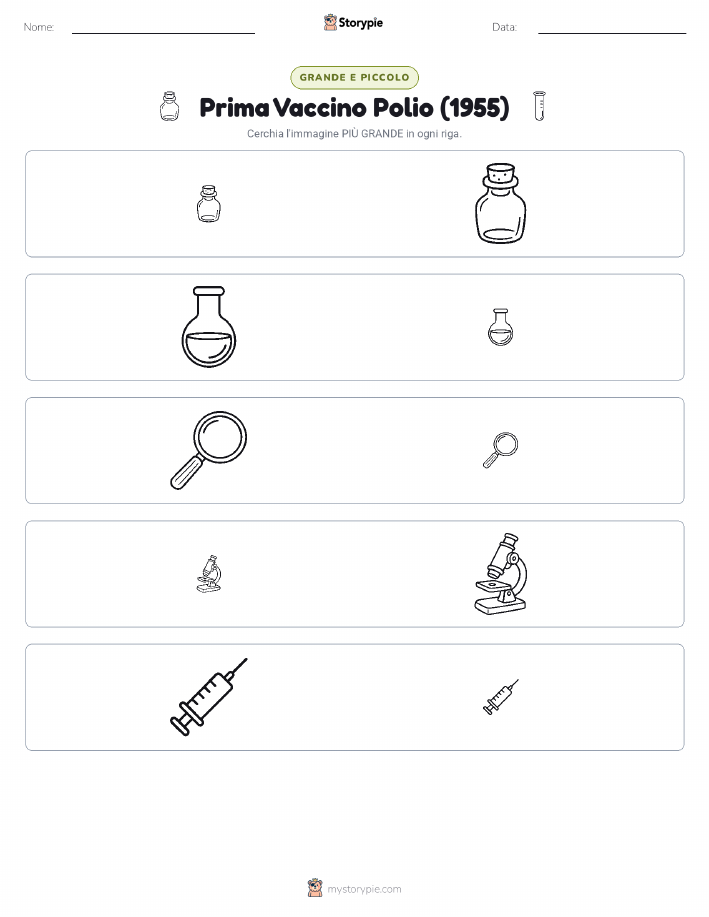Screen dimensions: 709x917
Task: Click the Storypie logo at top
Action: pos(353,23)
